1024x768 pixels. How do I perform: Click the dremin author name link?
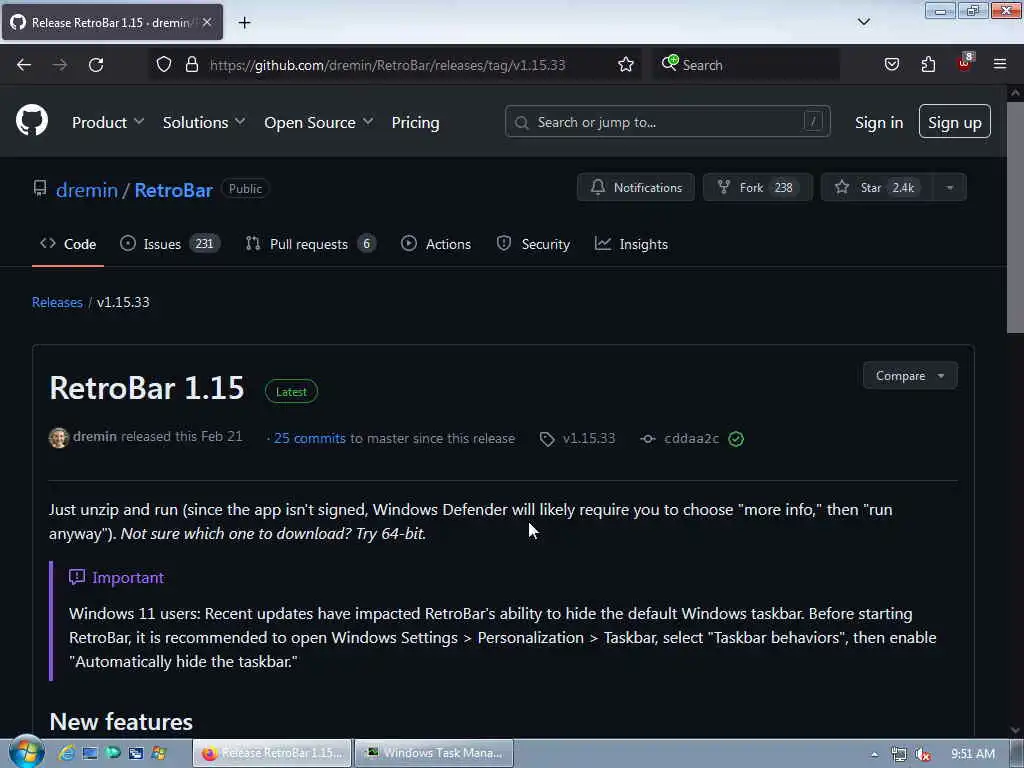(95, 437)
